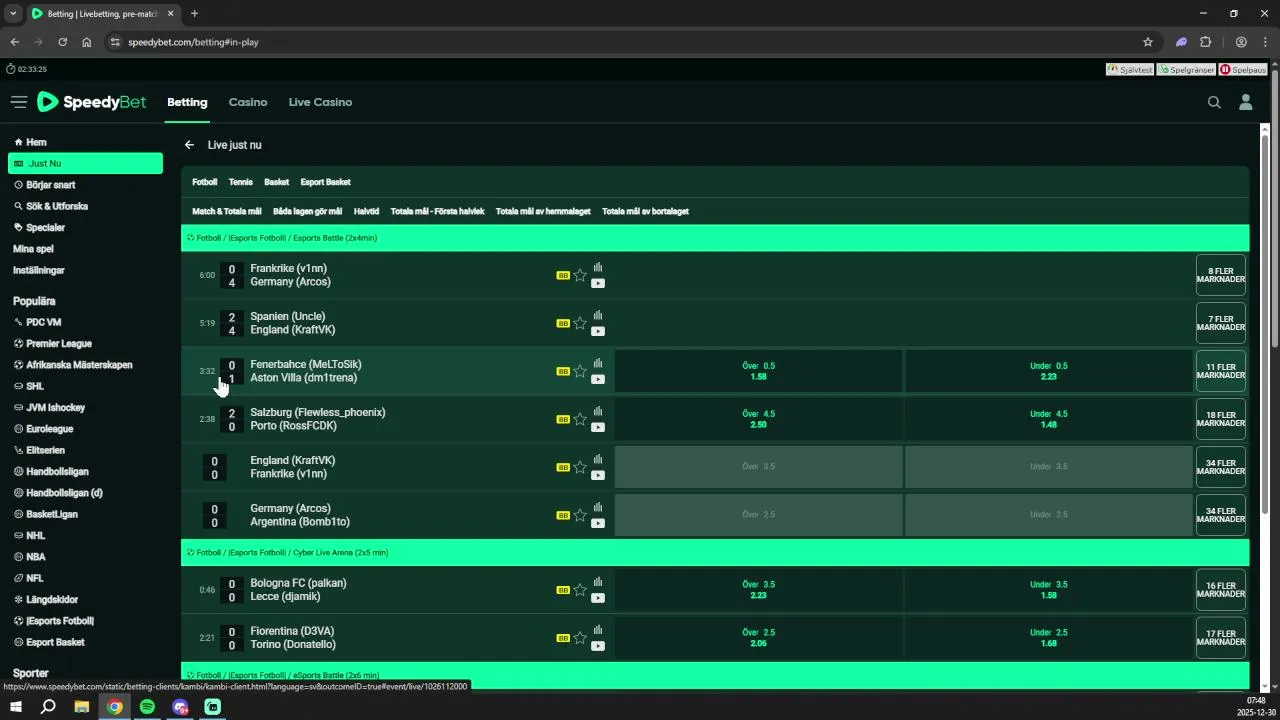
Task: Favorite the Bologna FC vs Lecce match star
Action: pyautogui.click(x=580, y=590)
